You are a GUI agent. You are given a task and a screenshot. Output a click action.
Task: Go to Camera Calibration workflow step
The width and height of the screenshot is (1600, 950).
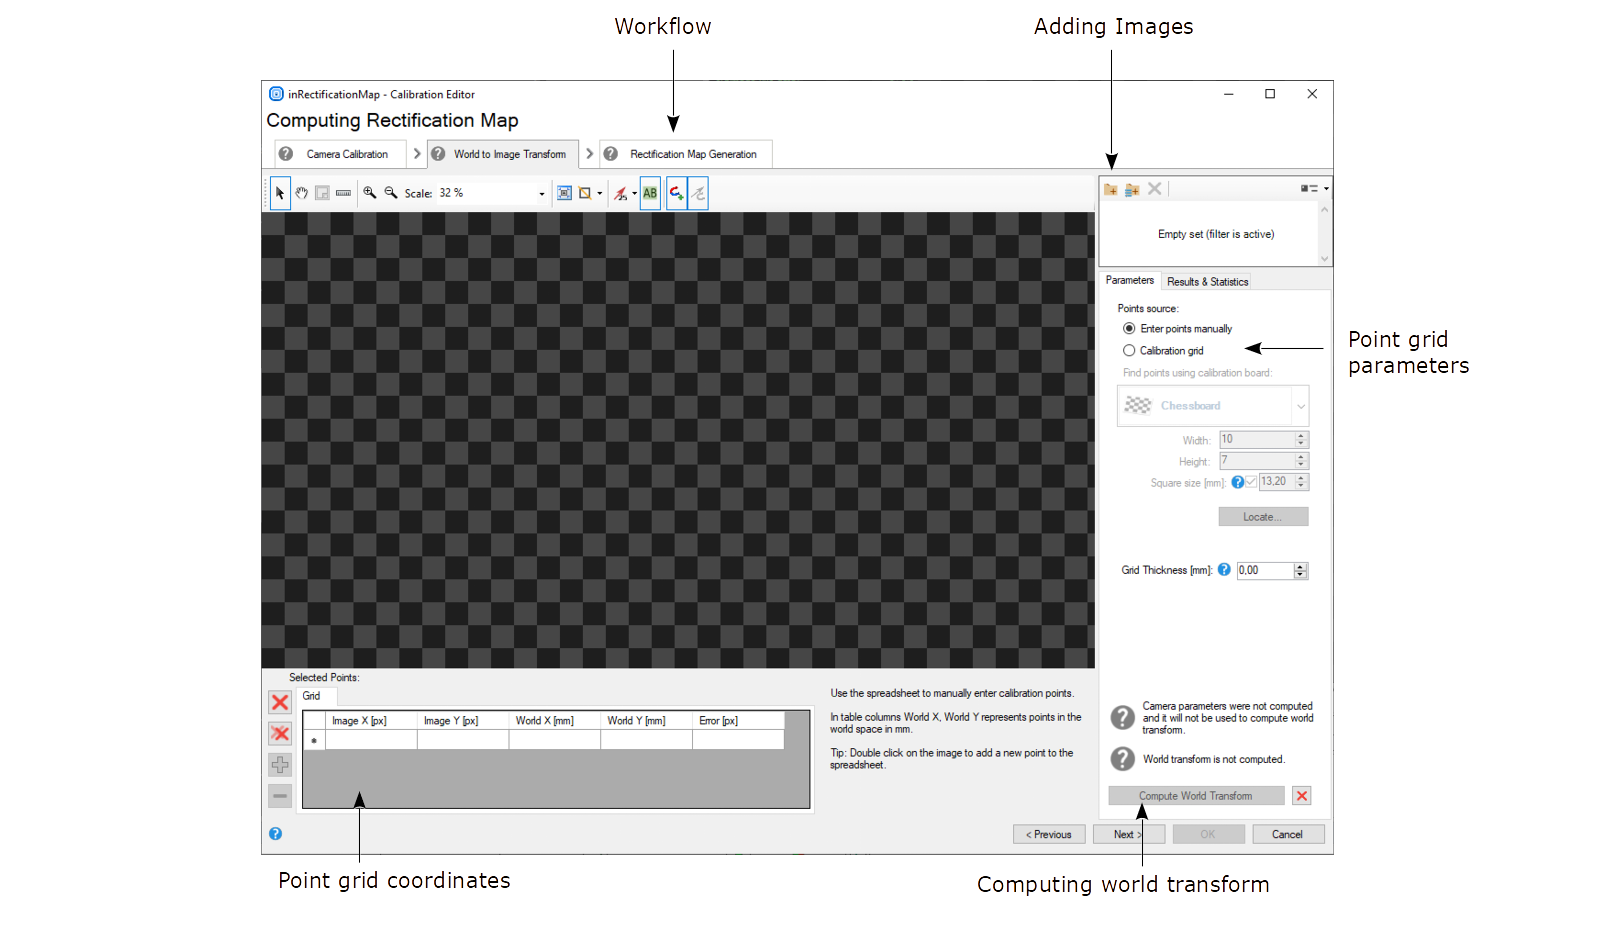[x=346, y=154]
